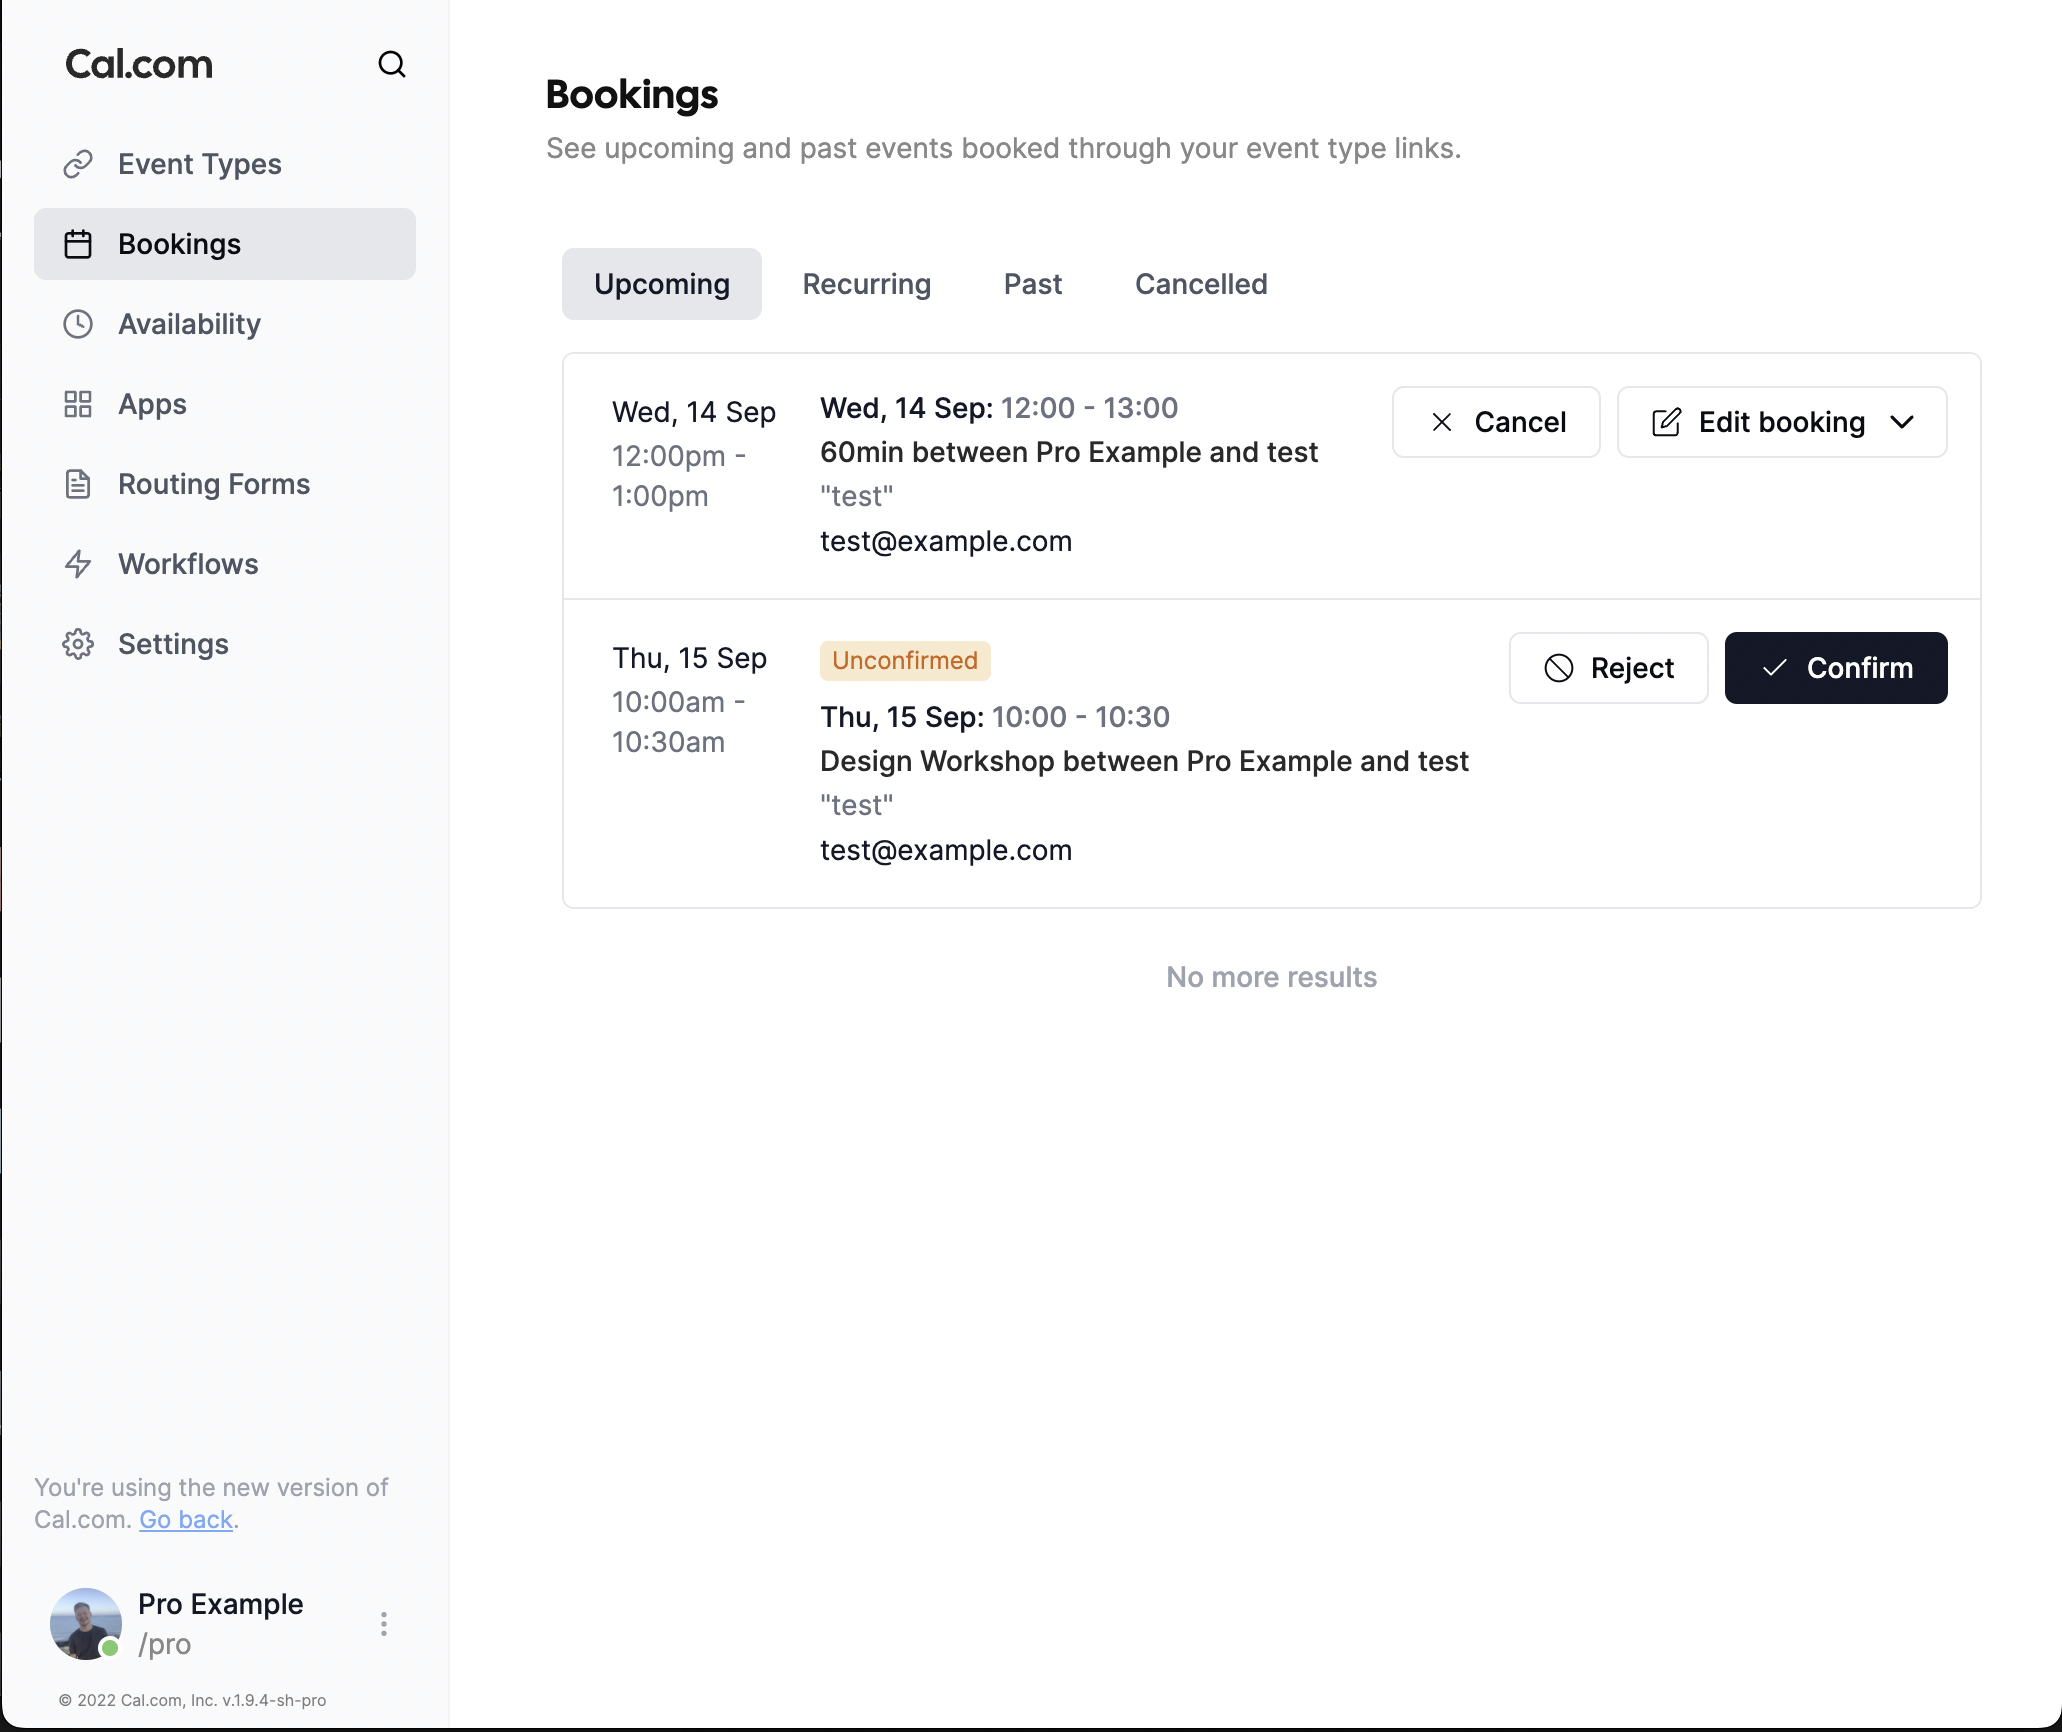This screenshot has width=2062, height=1732.
Task: Switch to the Recurring tab
Action: [x=866, y=284]
